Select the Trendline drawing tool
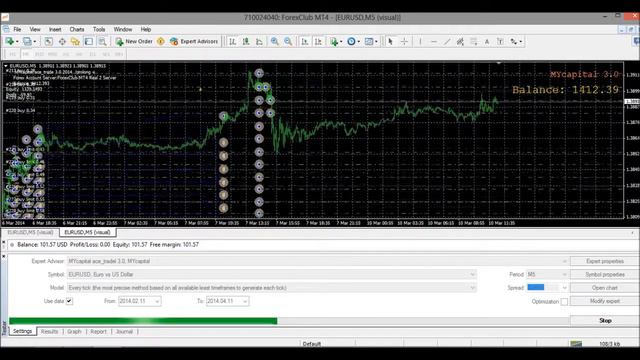The image size is (640, 360). pos(447,41)
